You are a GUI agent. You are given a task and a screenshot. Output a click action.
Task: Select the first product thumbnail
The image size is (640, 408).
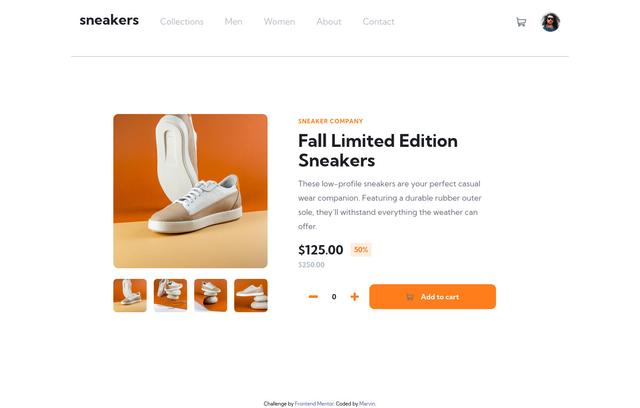click(130, 295)
